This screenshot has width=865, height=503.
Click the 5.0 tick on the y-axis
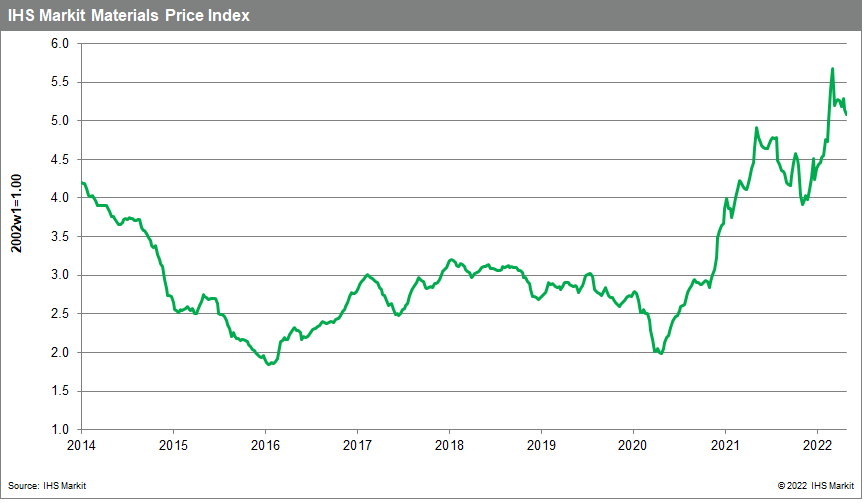58,121
